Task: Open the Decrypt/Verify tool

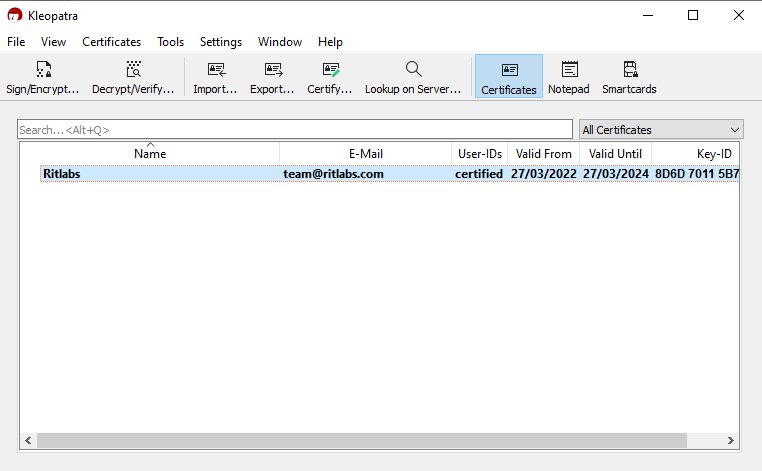Action: point(133,77)
